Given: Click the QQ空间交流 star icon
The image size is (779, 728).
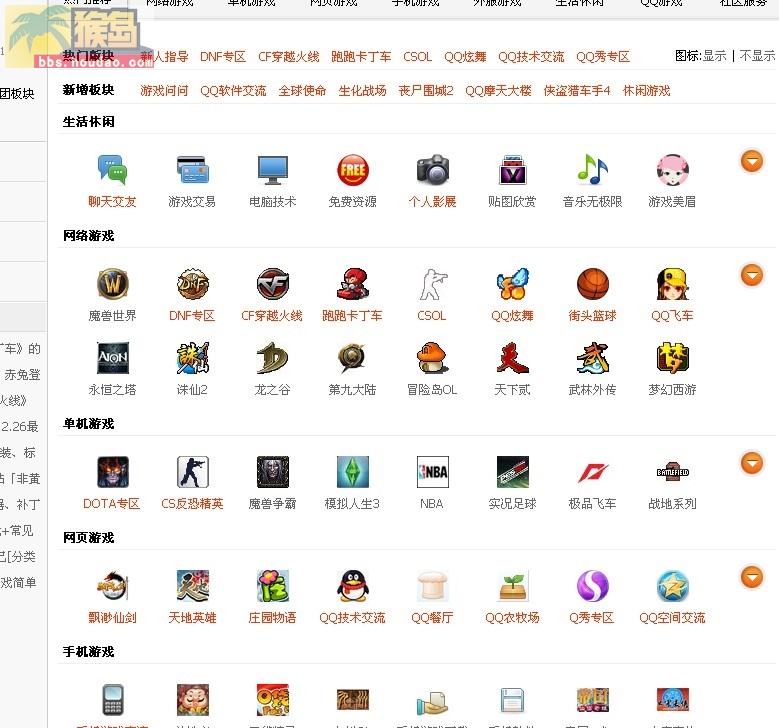Looking at the screenshot, I should [673, 585].
